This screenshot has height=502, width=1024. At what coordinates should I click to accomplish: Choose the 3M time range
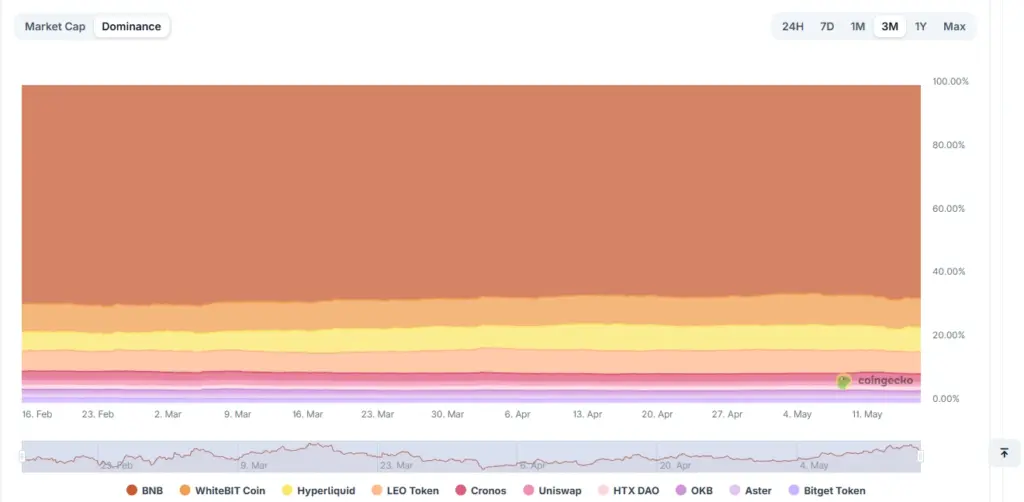pos(889,27)
